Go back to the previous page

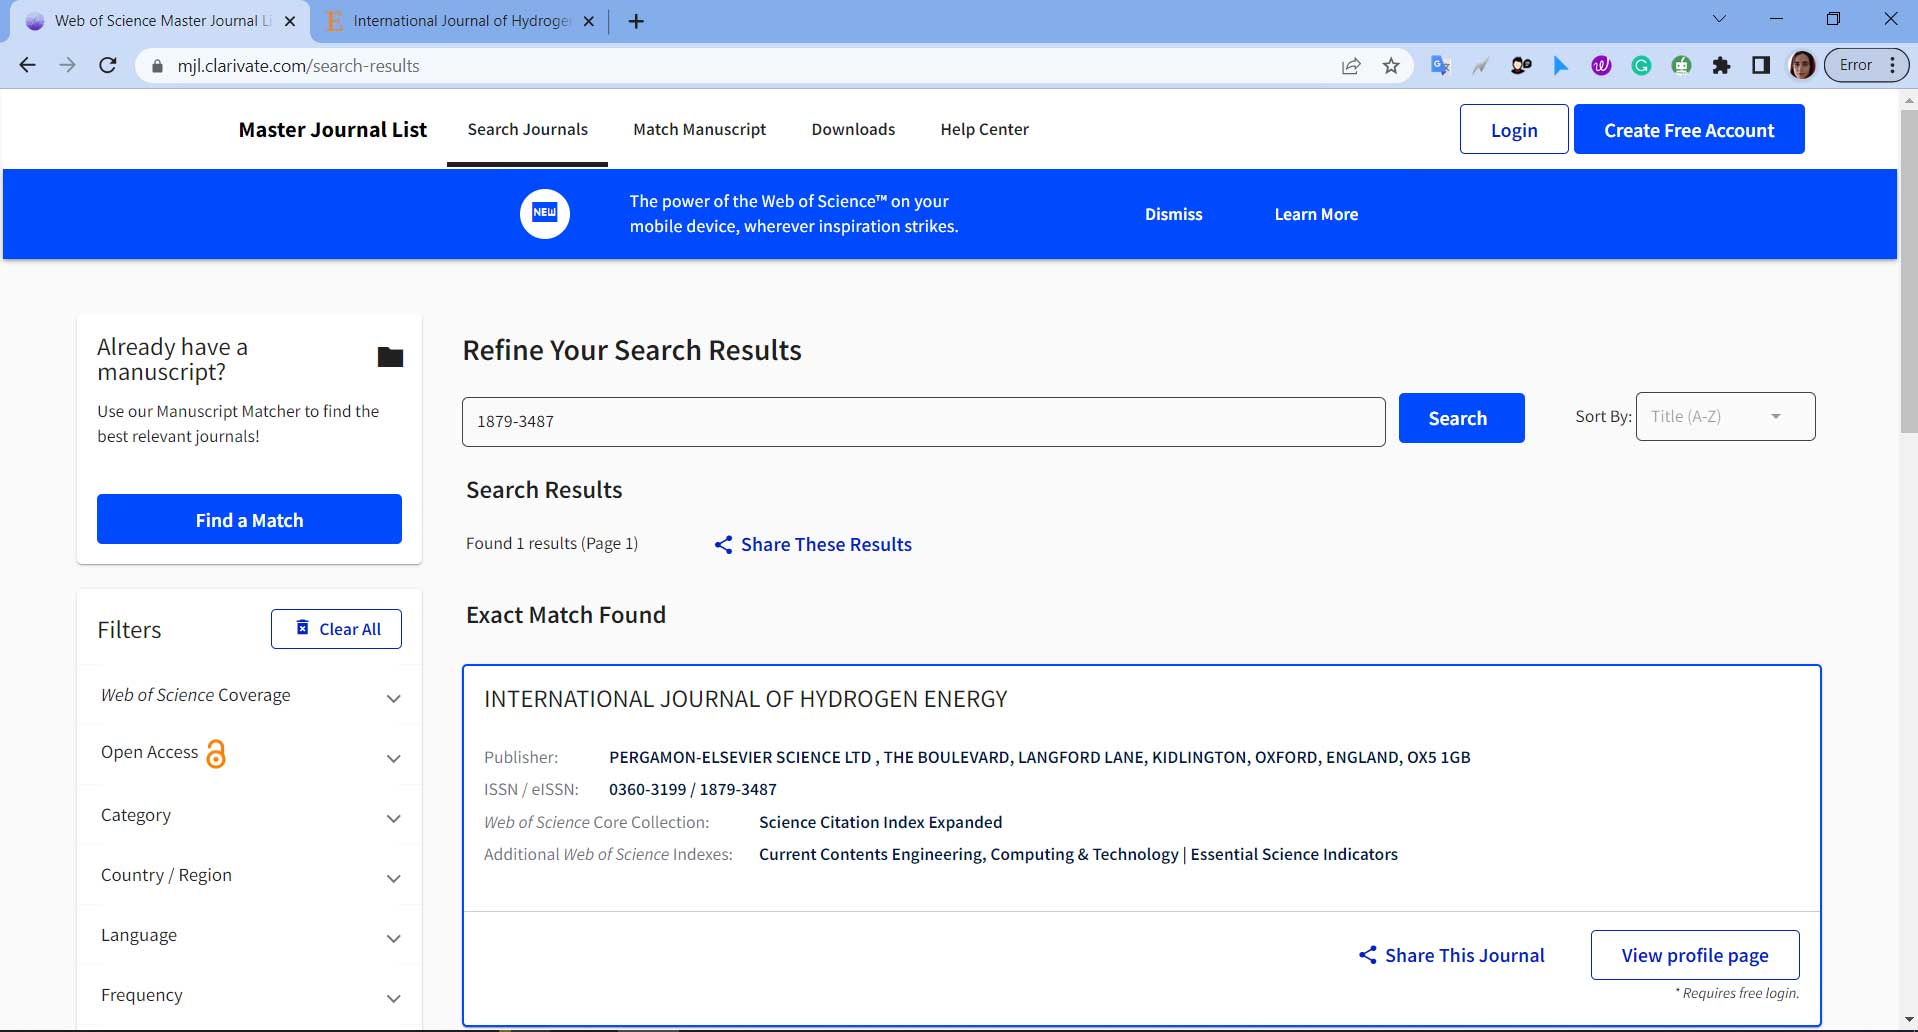27,65
